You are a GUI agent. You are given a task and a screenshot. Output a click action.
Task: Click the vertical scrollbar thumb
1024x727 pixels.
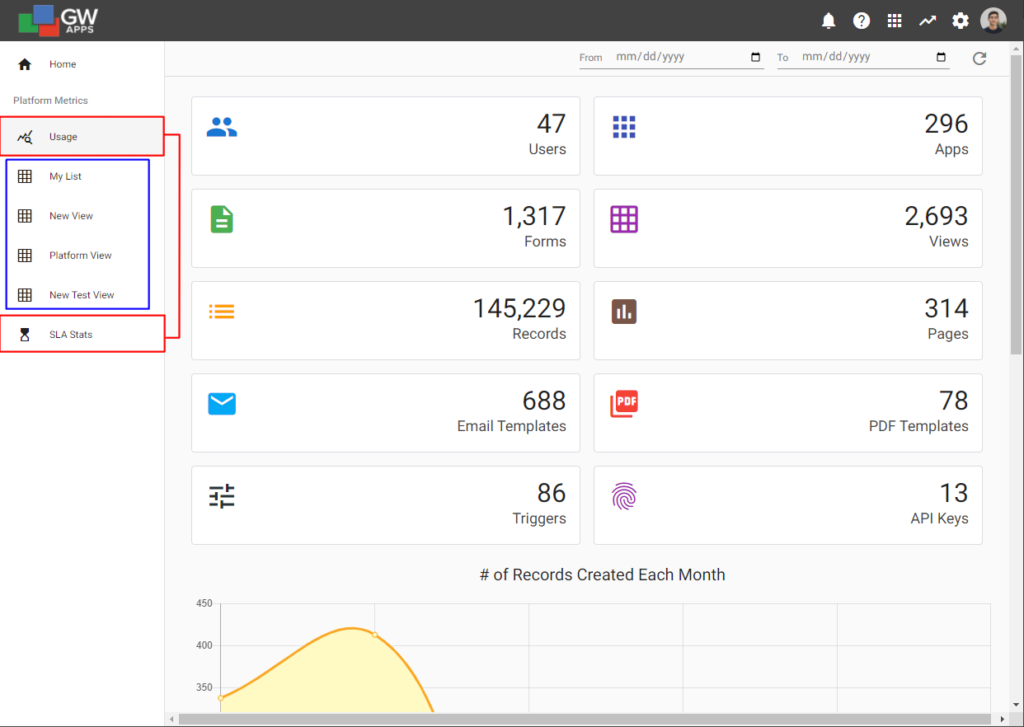(1016, 204)
